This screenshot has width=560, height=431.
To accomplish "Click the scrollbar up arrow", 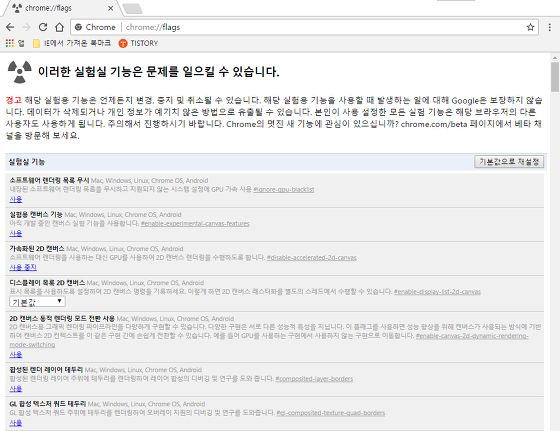I will pos(555,57).
